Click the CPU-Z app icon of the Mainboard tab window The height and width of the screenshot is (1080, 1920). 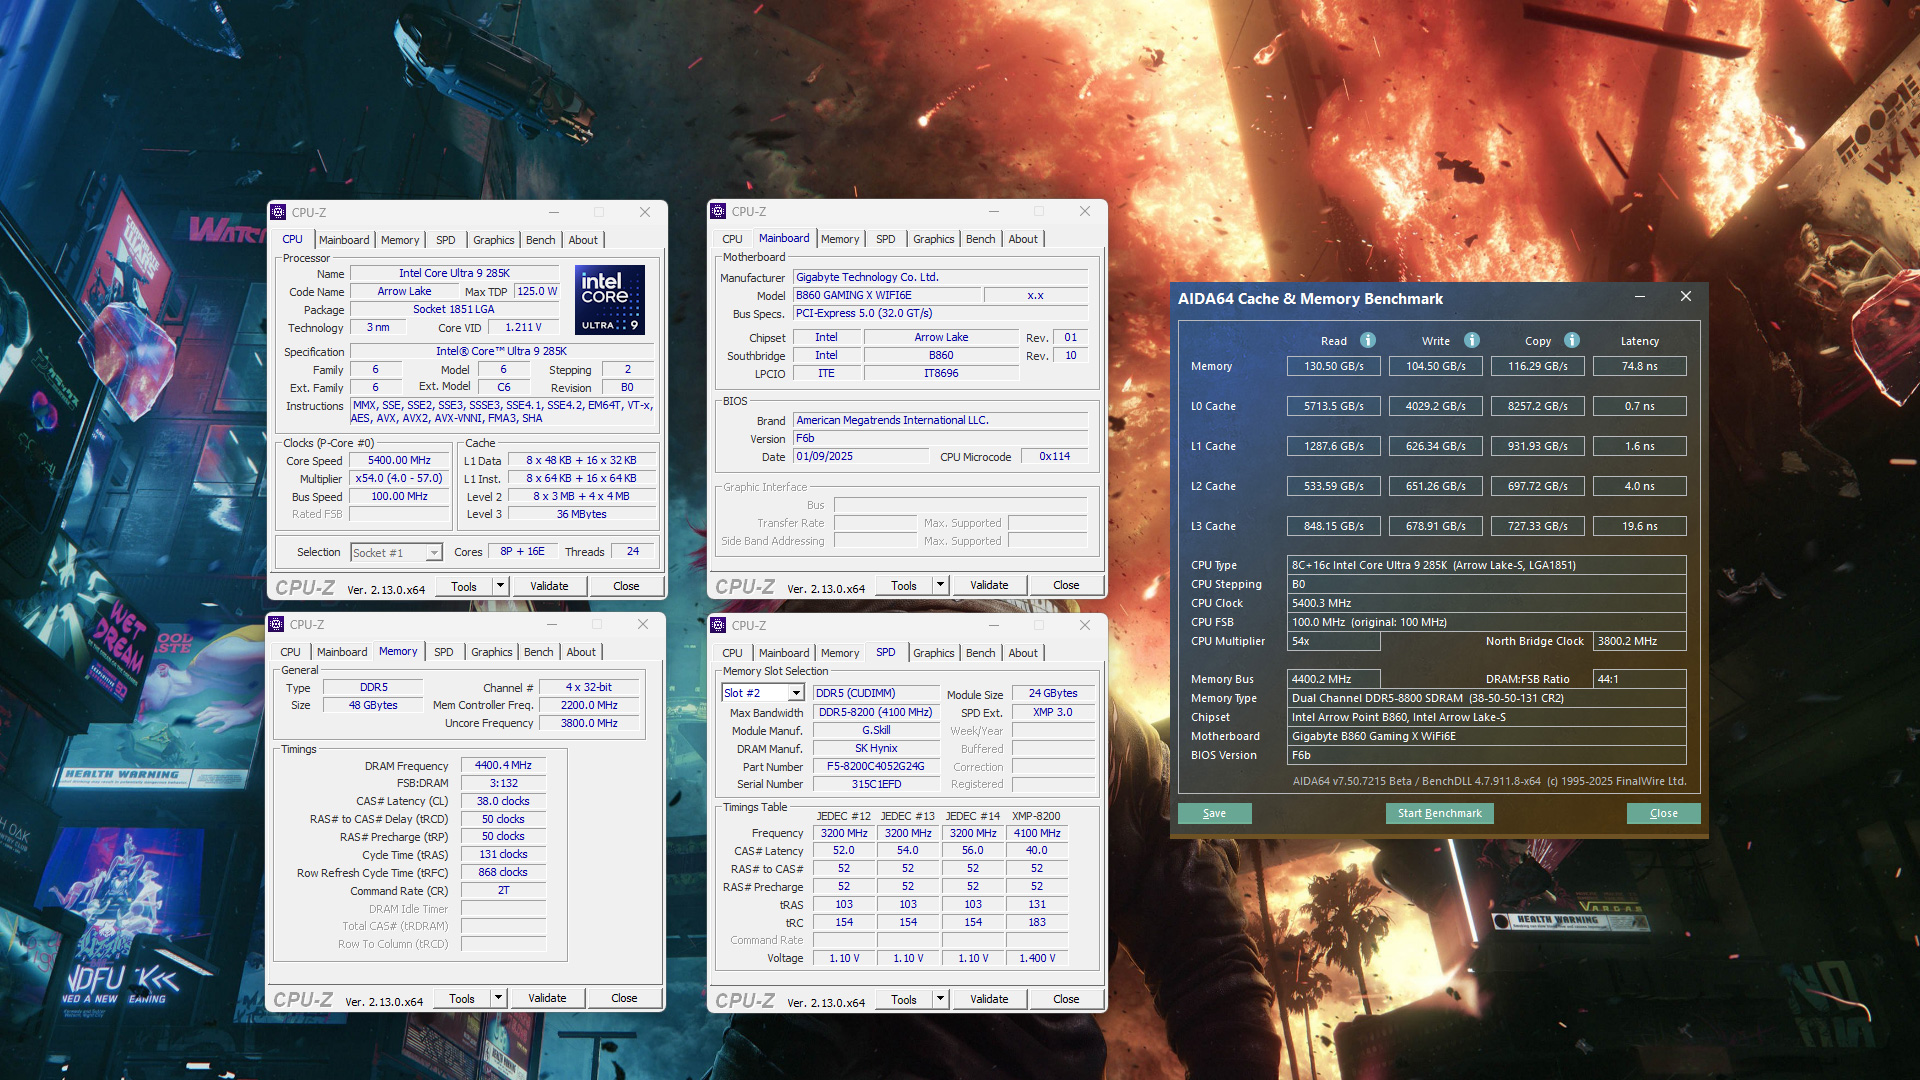coord(718,211)
